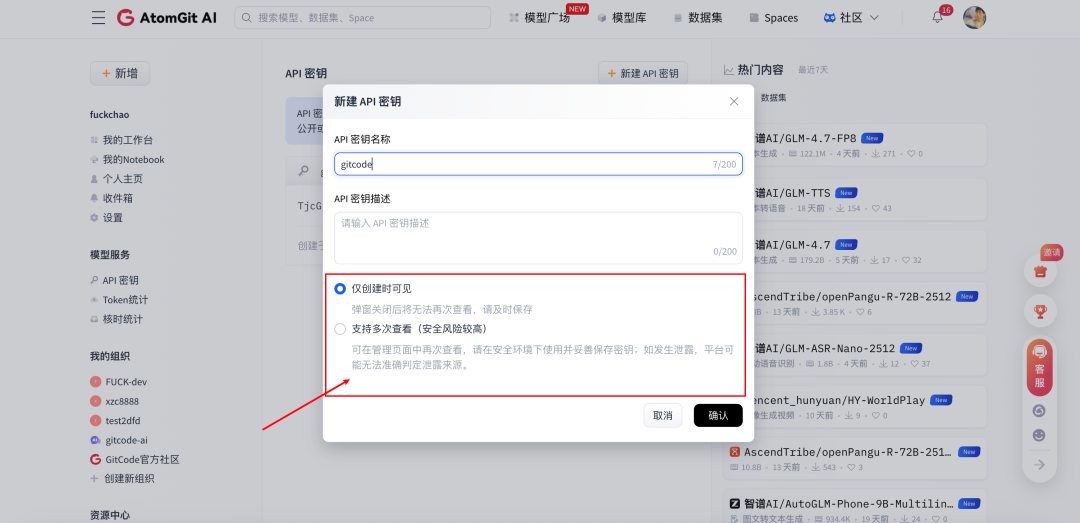Click the 确认 button

point(718,416)
